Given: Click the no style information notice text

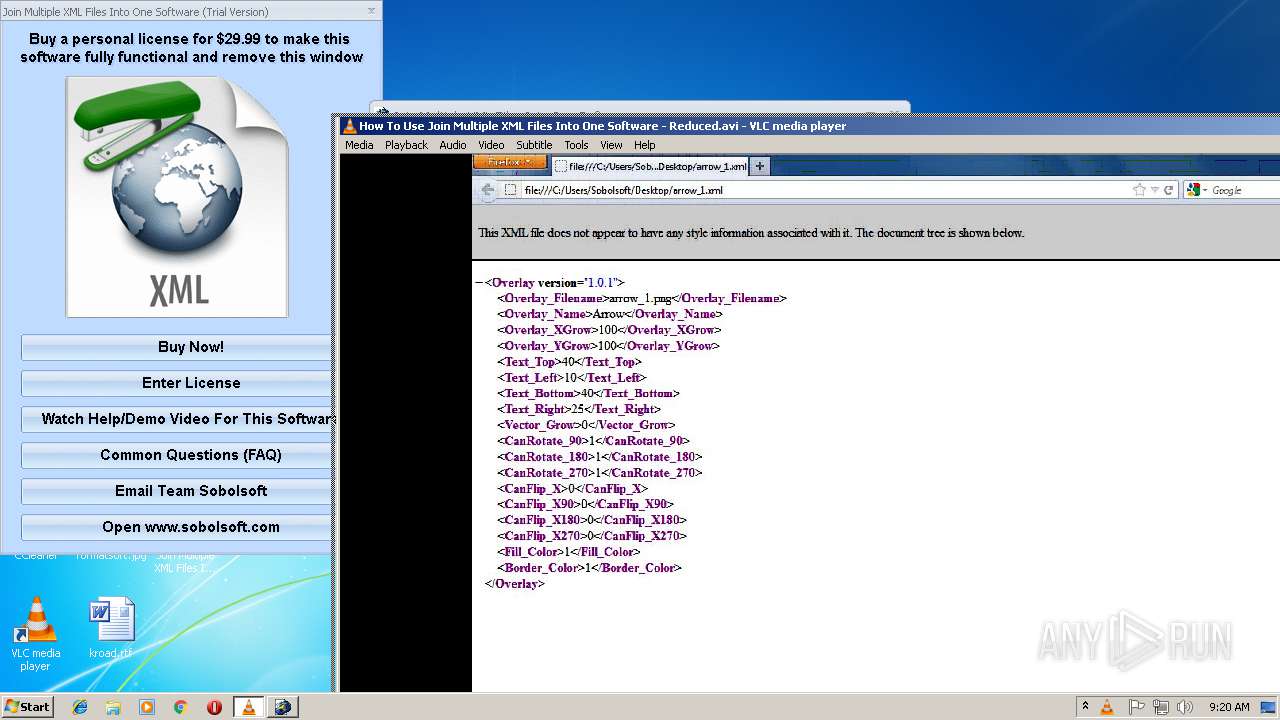Looking at the screenshot, I should click(751, 233).
